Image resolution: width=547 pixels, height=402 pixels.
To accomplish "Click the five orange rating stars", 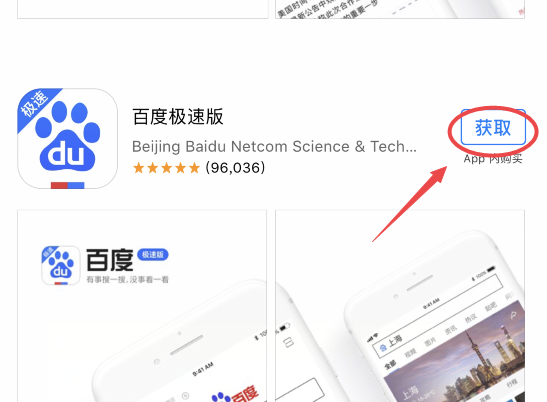I will pyautogui.click(x=166, y=168).
